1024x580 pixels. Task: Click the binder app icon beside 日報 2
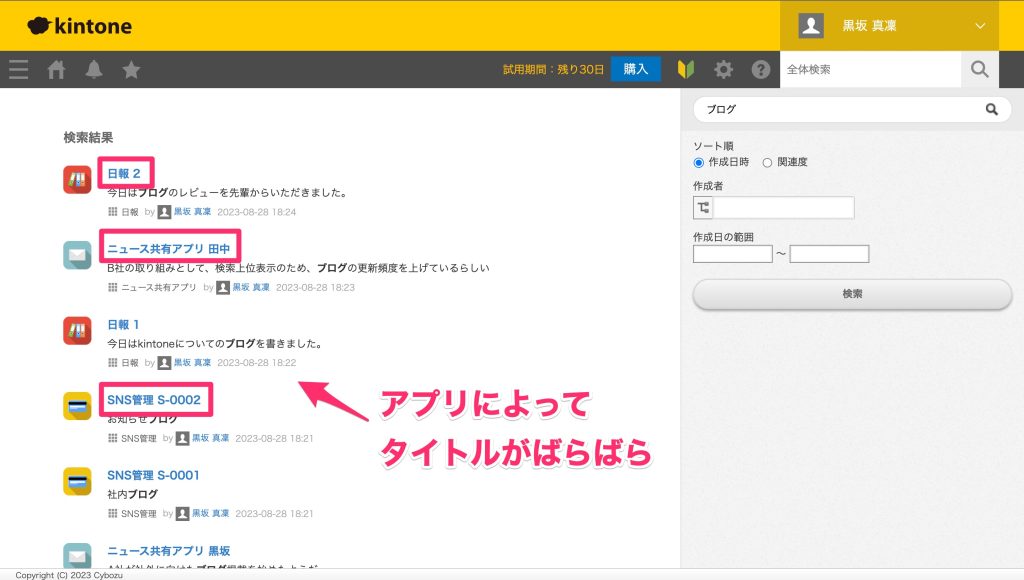click(x=77, y=180)
